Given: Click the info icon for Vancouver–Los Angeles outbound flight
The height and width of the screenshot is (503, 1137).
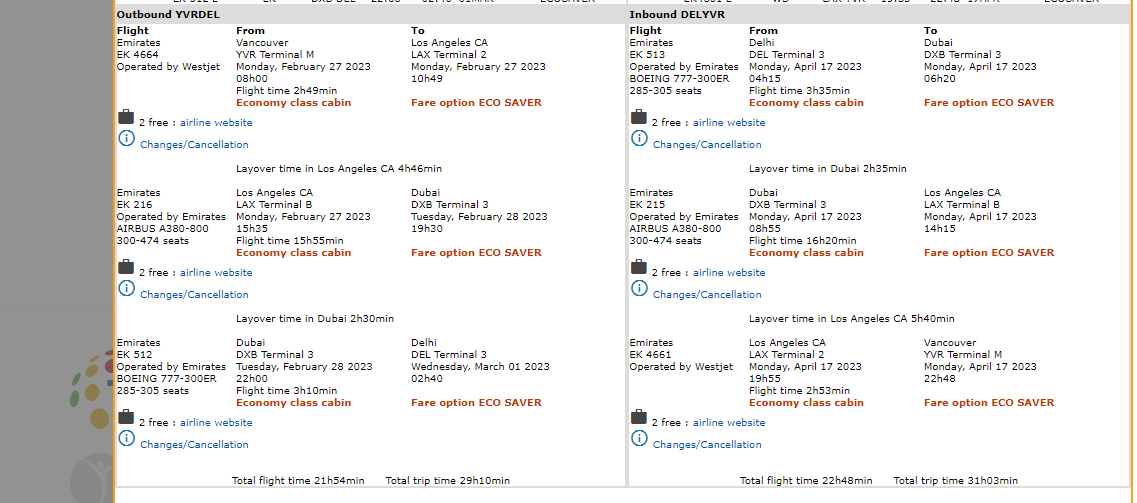Looking at the screenshot, I should (126, 138).
